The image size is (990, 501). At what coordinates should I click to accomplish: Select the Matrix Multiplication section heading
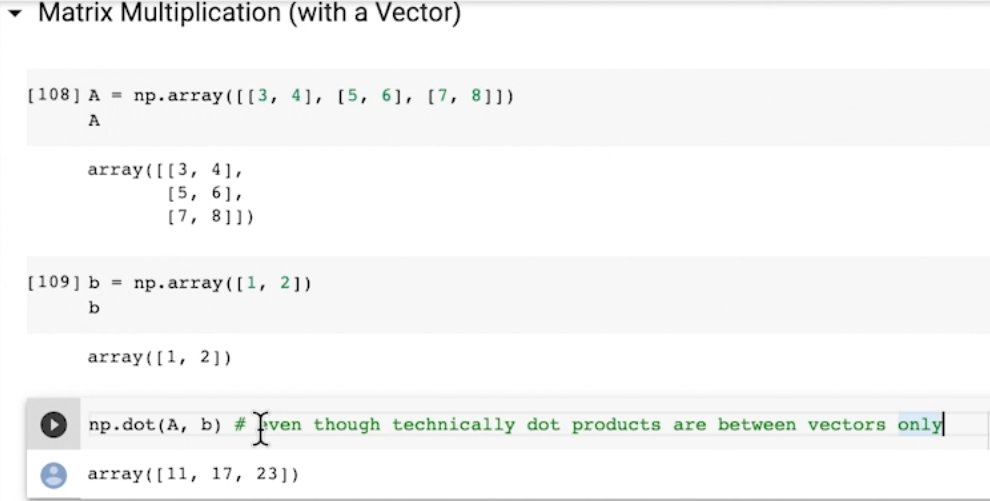249,15
